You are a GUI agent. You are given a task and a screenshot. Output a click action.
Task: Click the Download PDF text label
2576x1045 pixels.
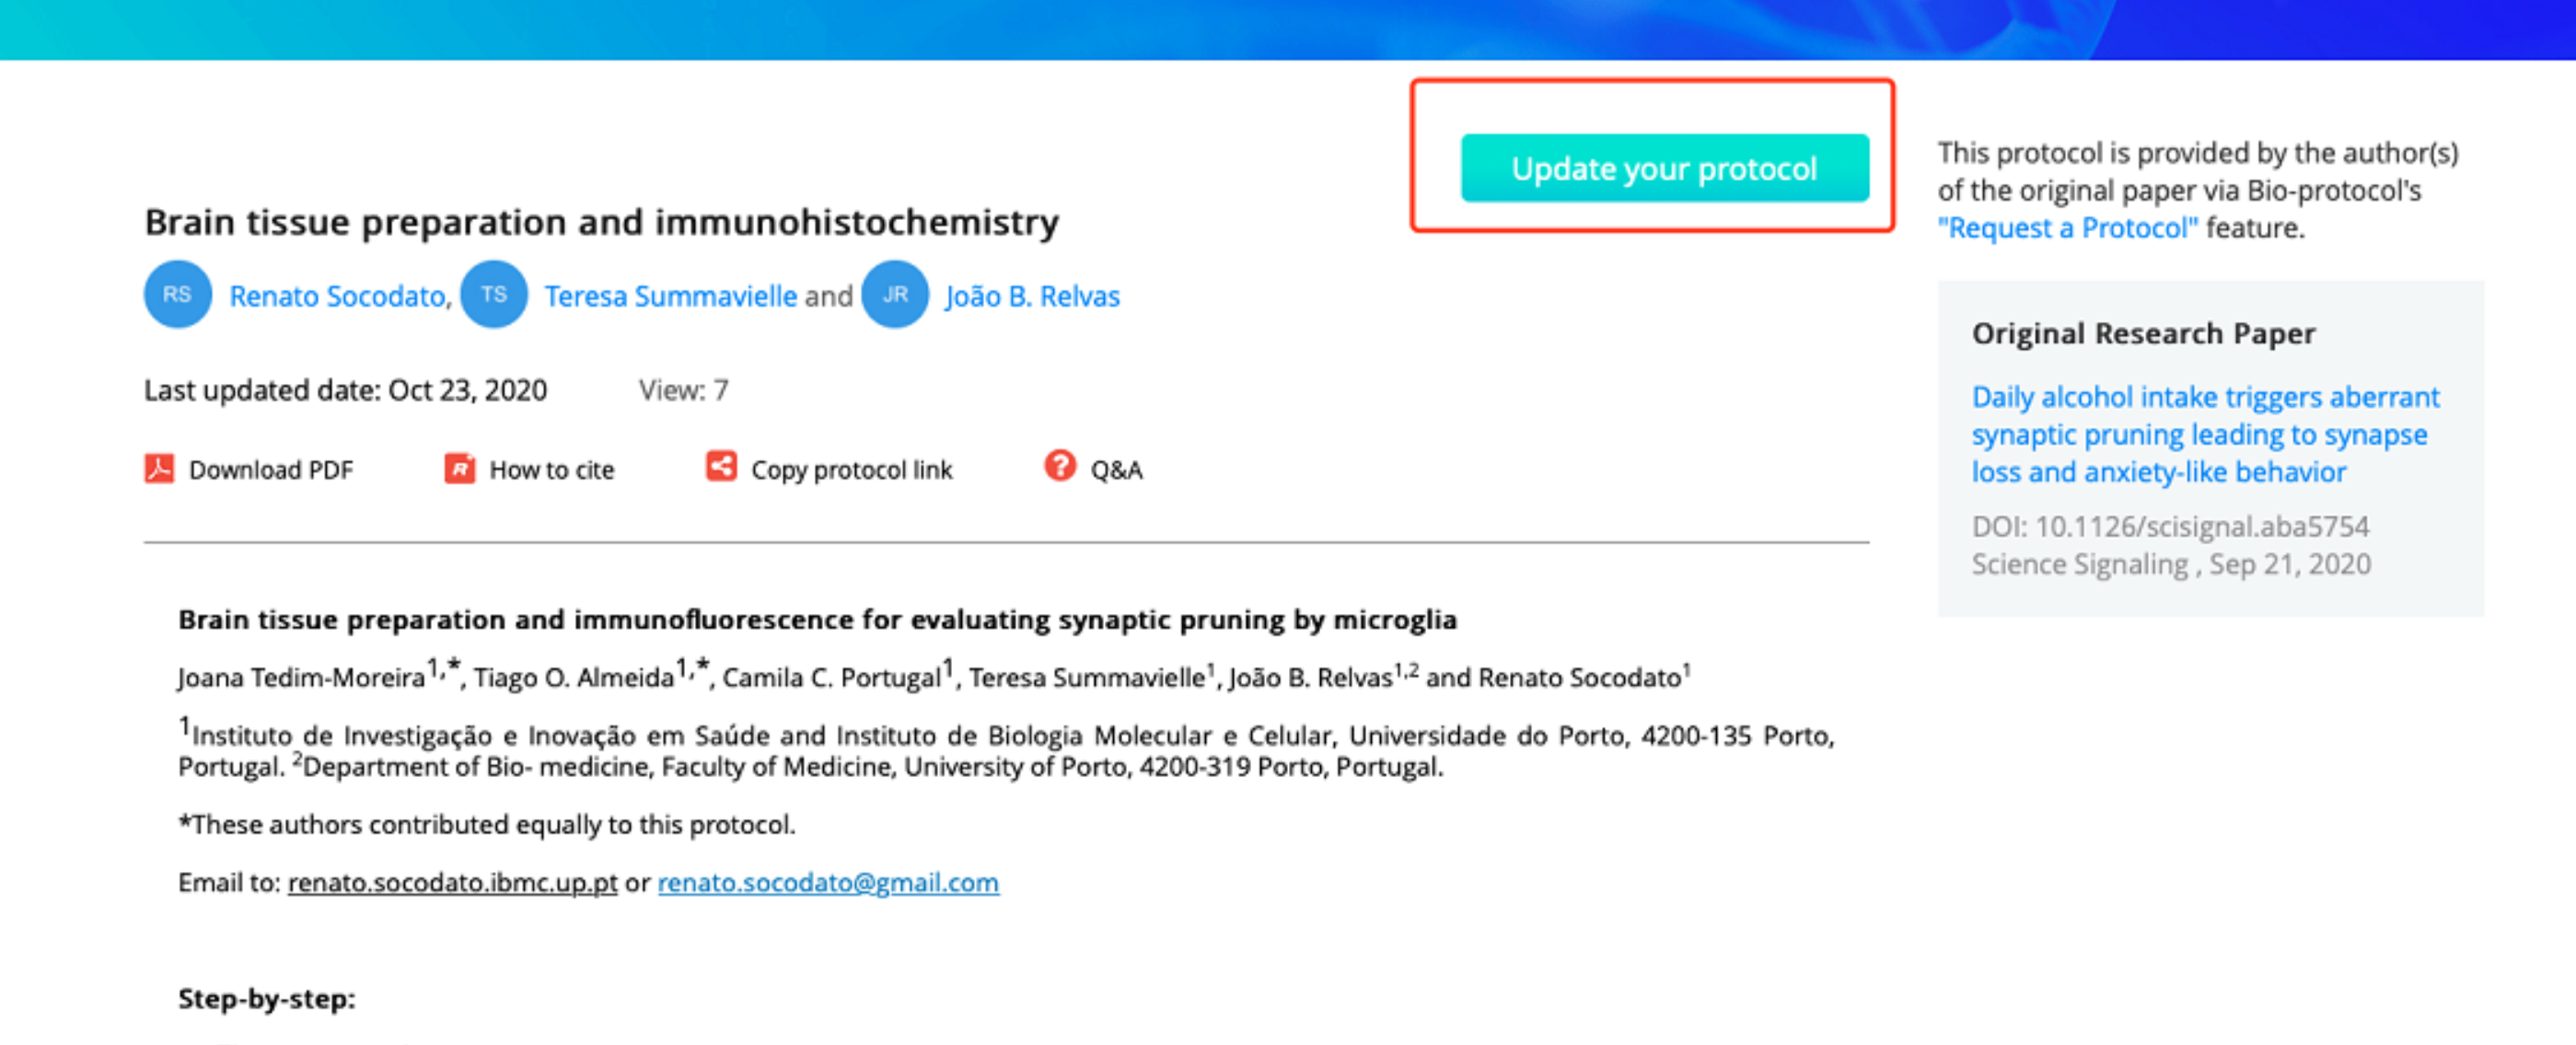(271, 470)
